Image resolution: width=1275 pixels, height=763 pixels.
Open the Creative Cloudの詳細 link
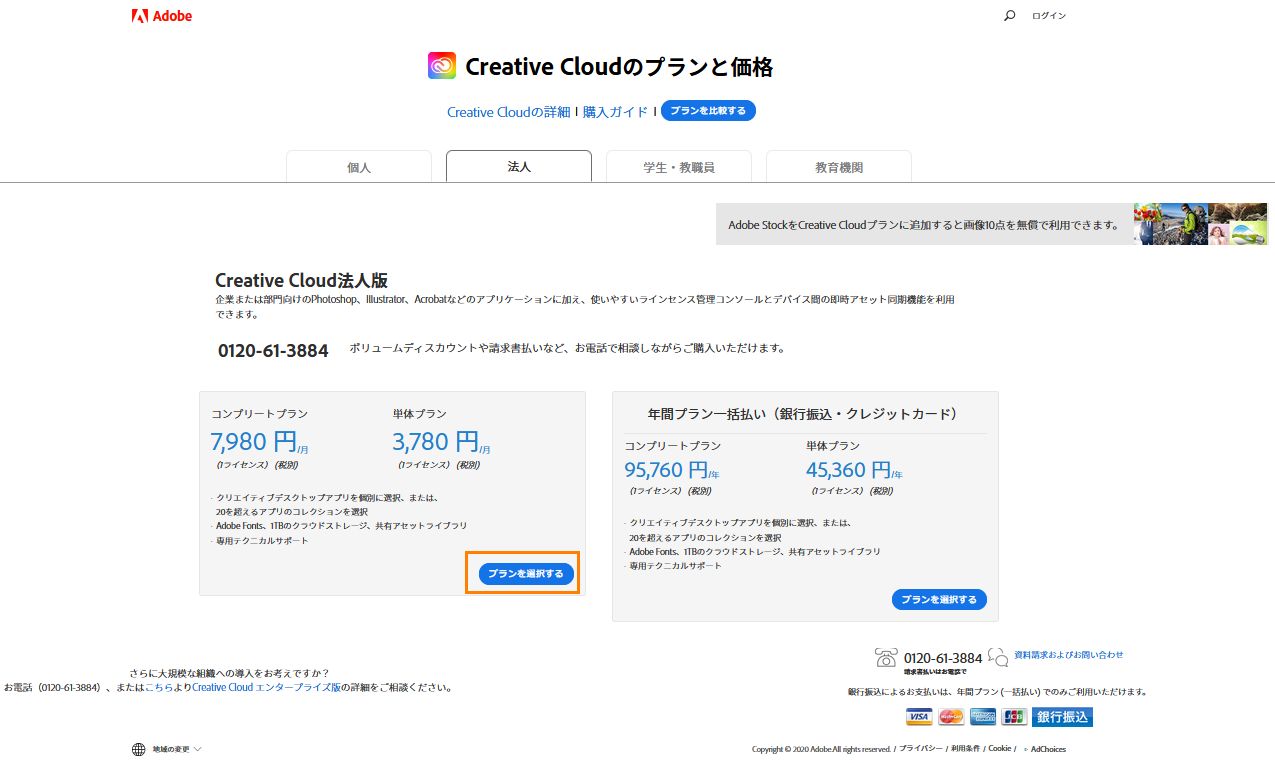[508, 112]
